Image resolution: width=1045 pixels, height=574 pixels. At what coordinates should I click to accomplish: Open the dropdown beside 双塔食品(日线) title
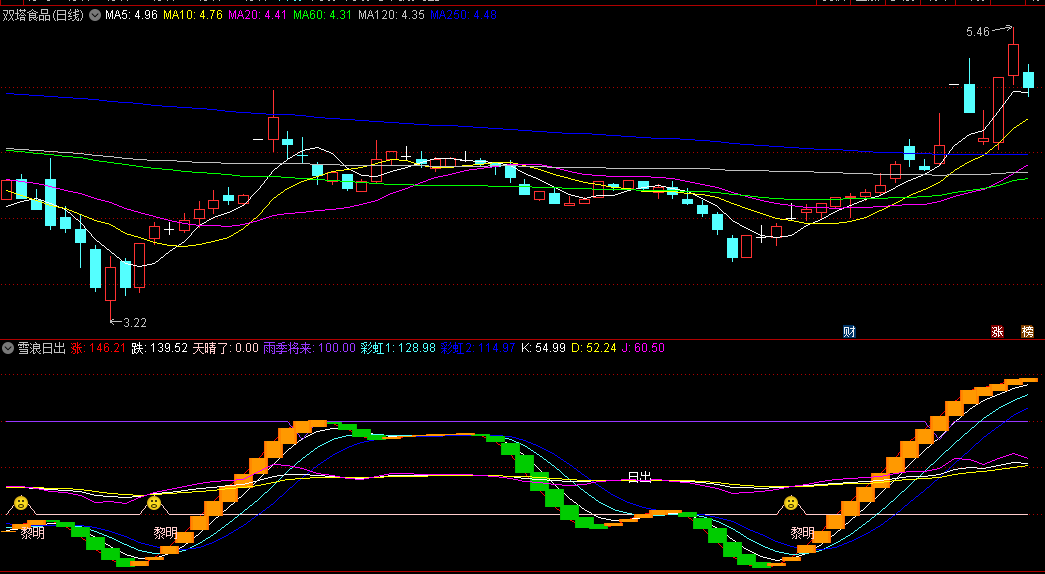coord(95,15)
